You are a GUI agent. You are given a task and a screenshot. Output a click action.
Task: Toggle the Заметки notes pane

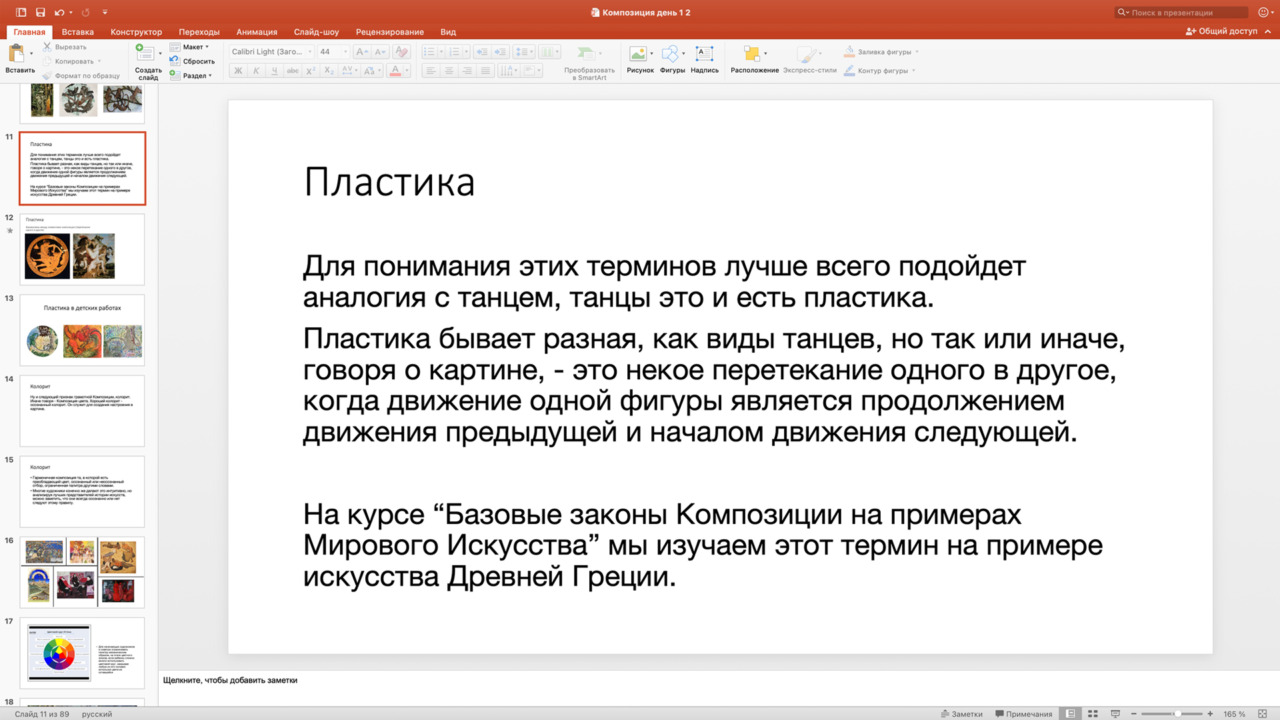(x=962, y=714)
